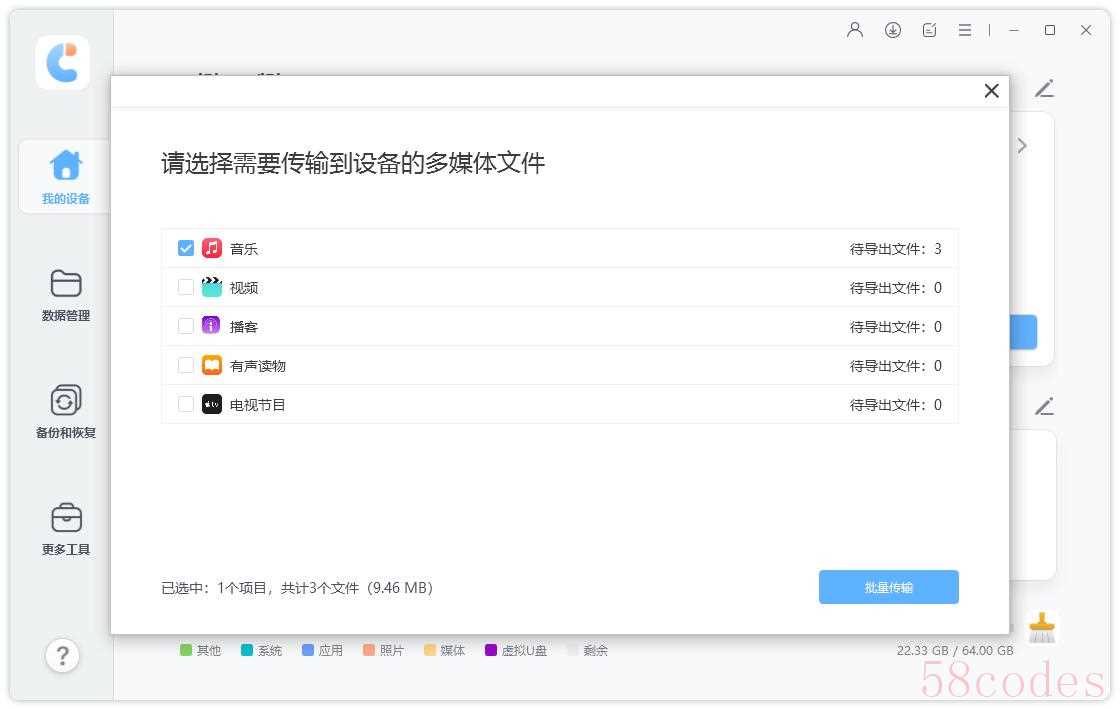Open the download manager icon
This screenshot has height=710, width=1120.
pos(892,30)
